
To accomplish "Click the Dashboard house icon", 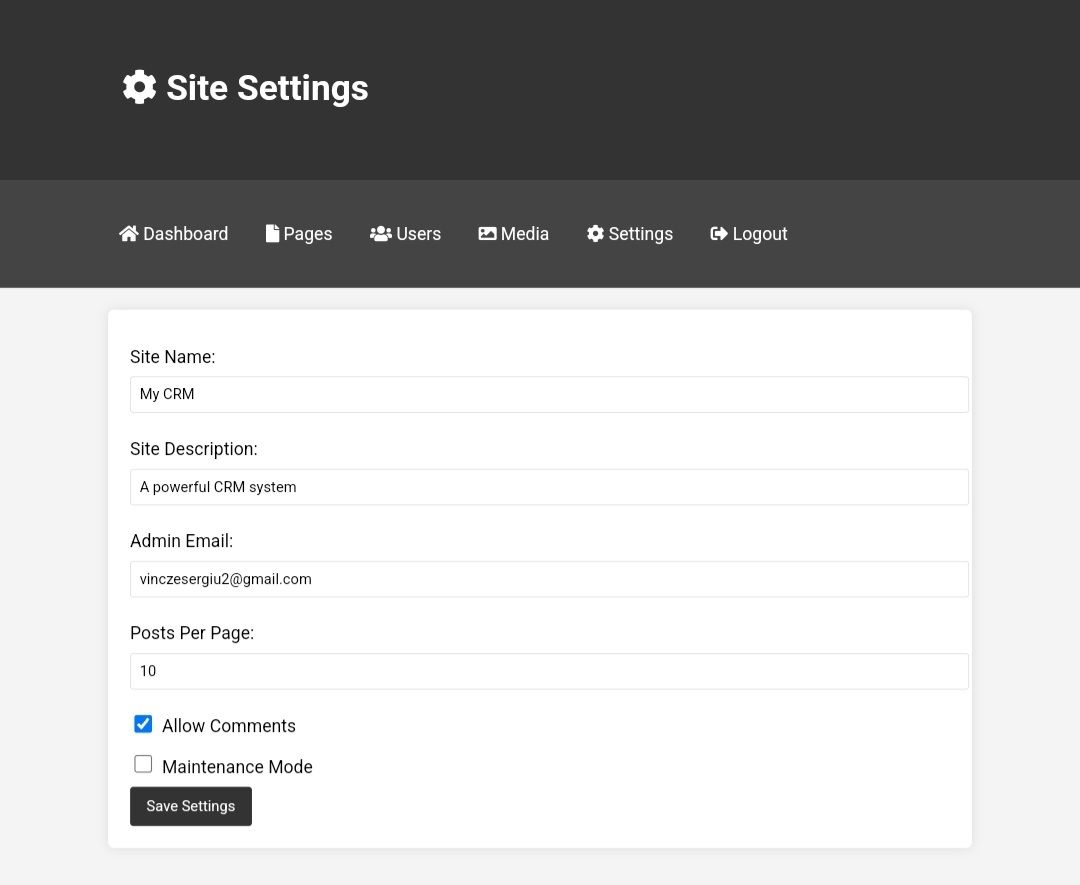I will click(129, 233).
